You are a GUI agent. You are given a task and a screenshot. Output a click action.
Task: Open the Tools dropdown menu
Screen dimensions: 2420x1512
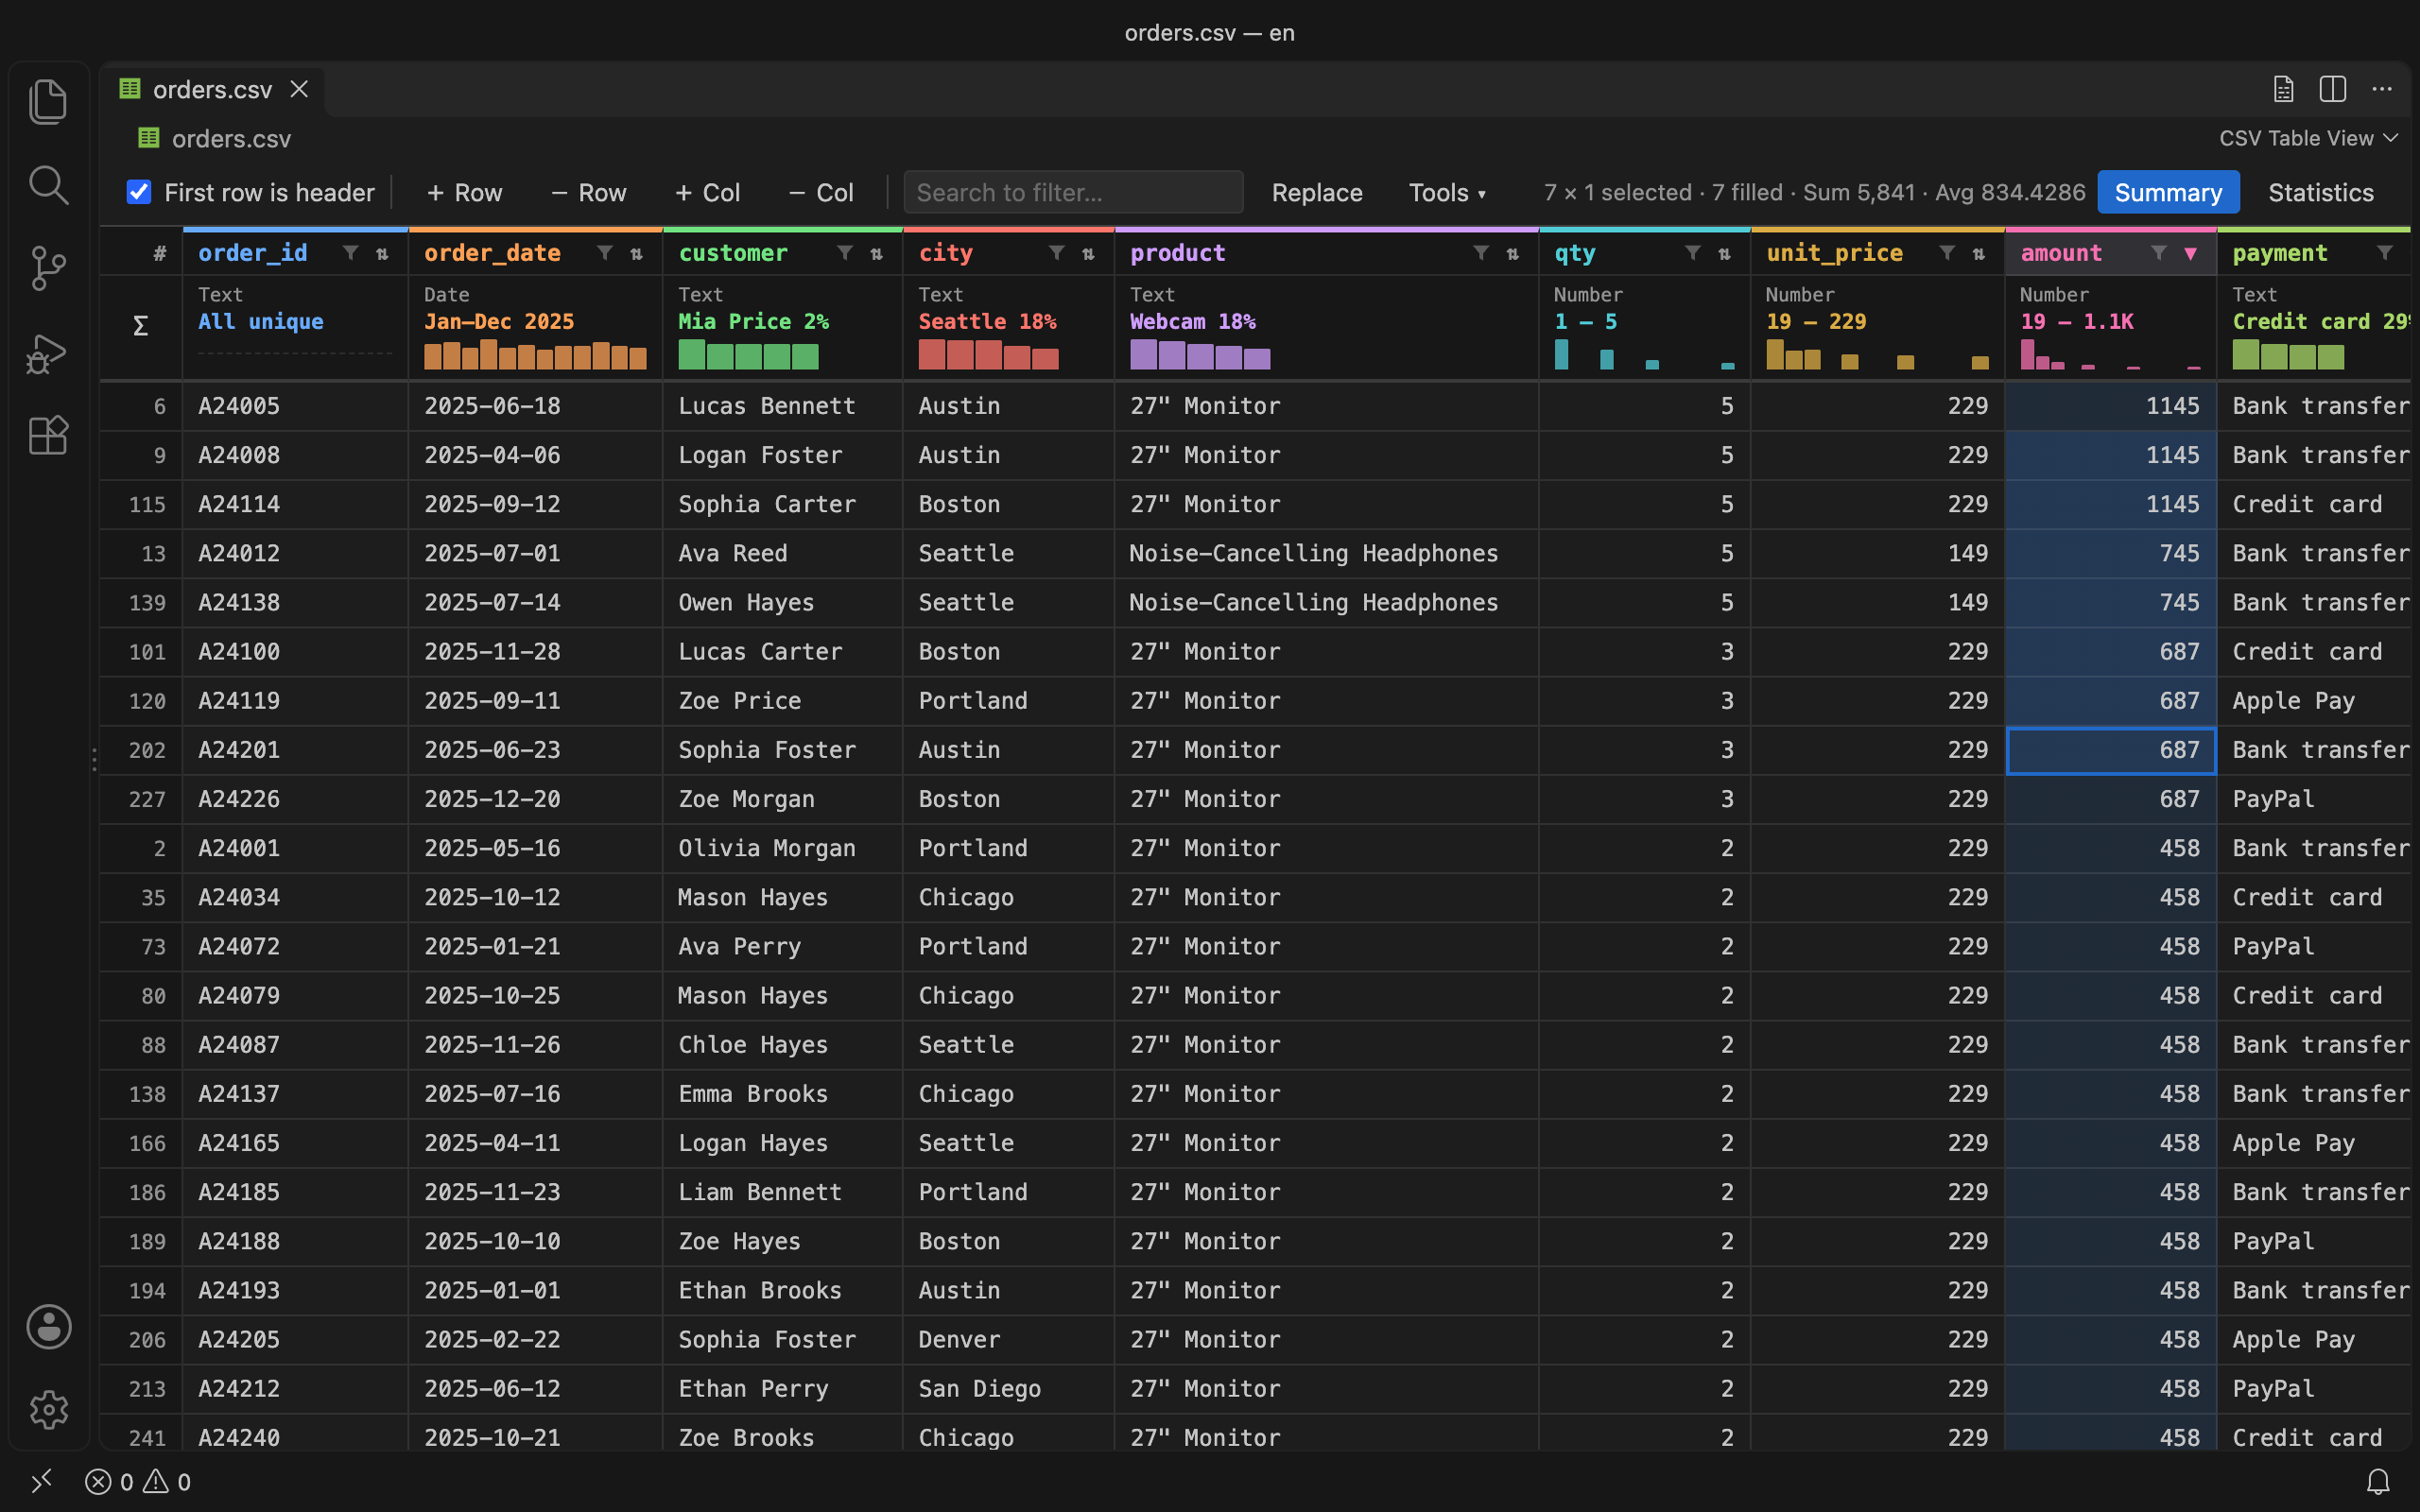pyautogui.click(x=1447, y=192)
